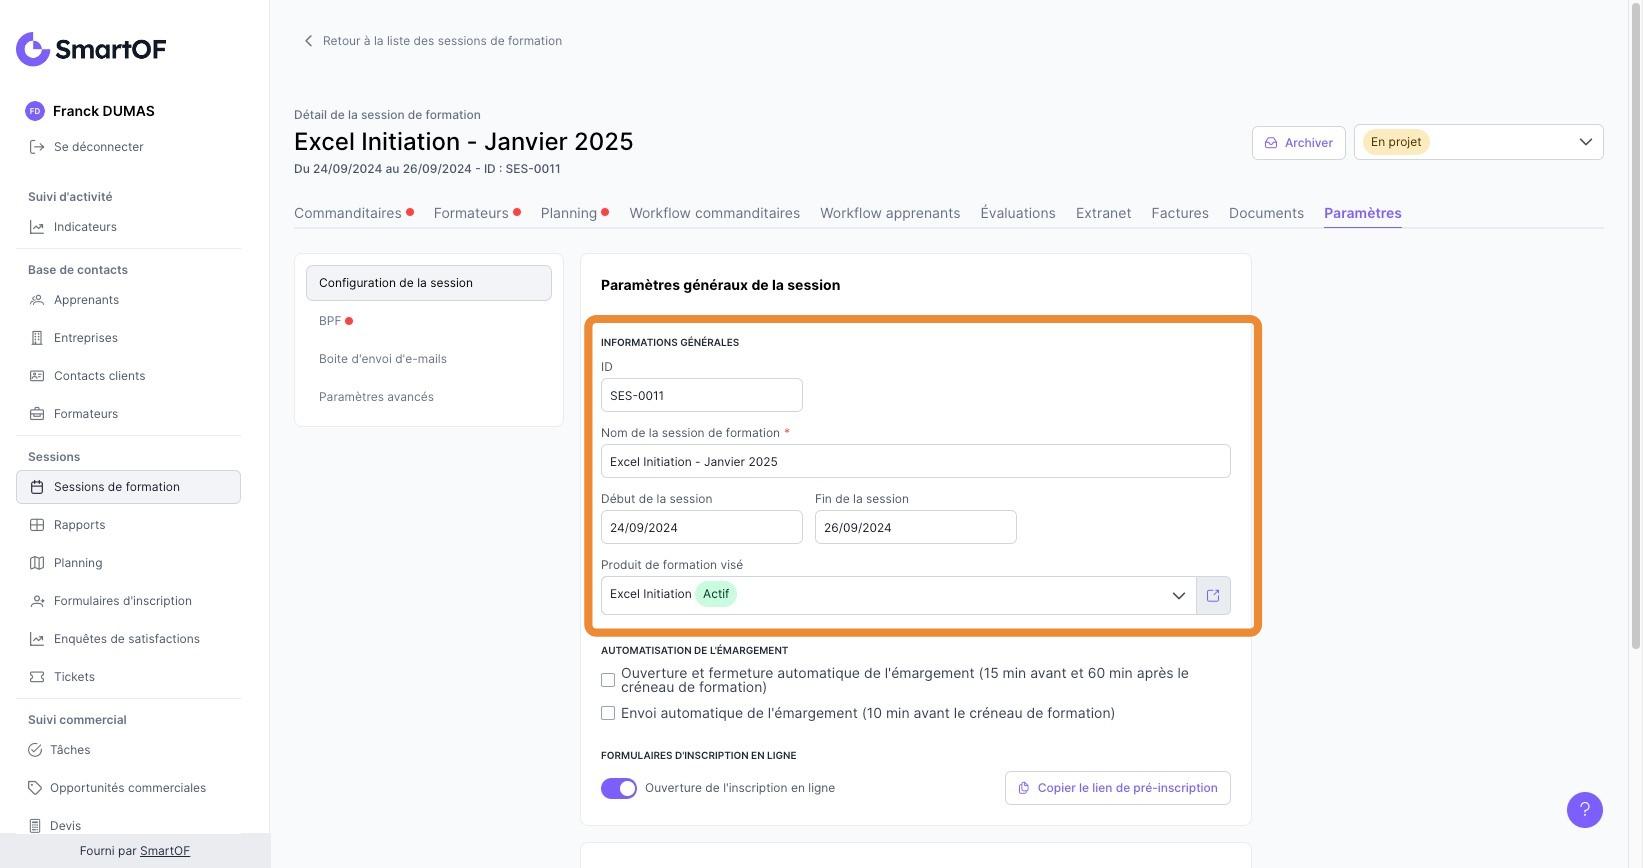Viewport: 1643px width, 868px height.
Task: Open the training product external link icon
Action: tap(1213, 596)
